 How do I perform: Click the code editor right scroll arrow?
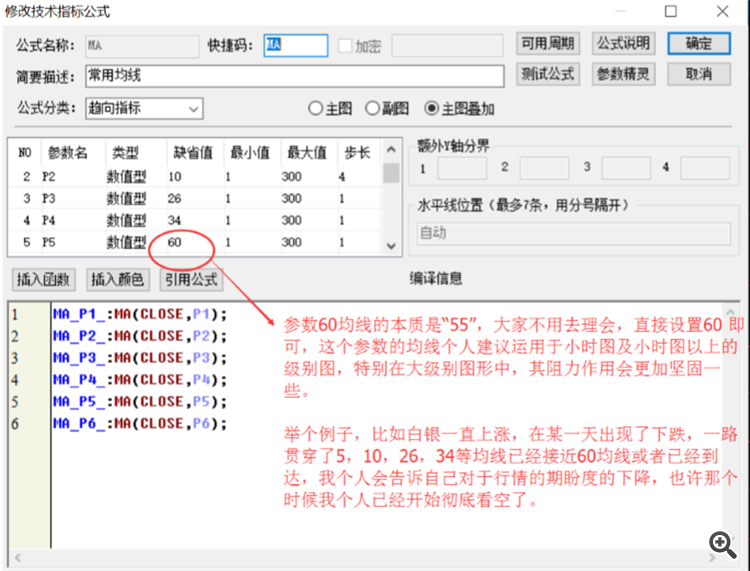(x=713, y=558)
